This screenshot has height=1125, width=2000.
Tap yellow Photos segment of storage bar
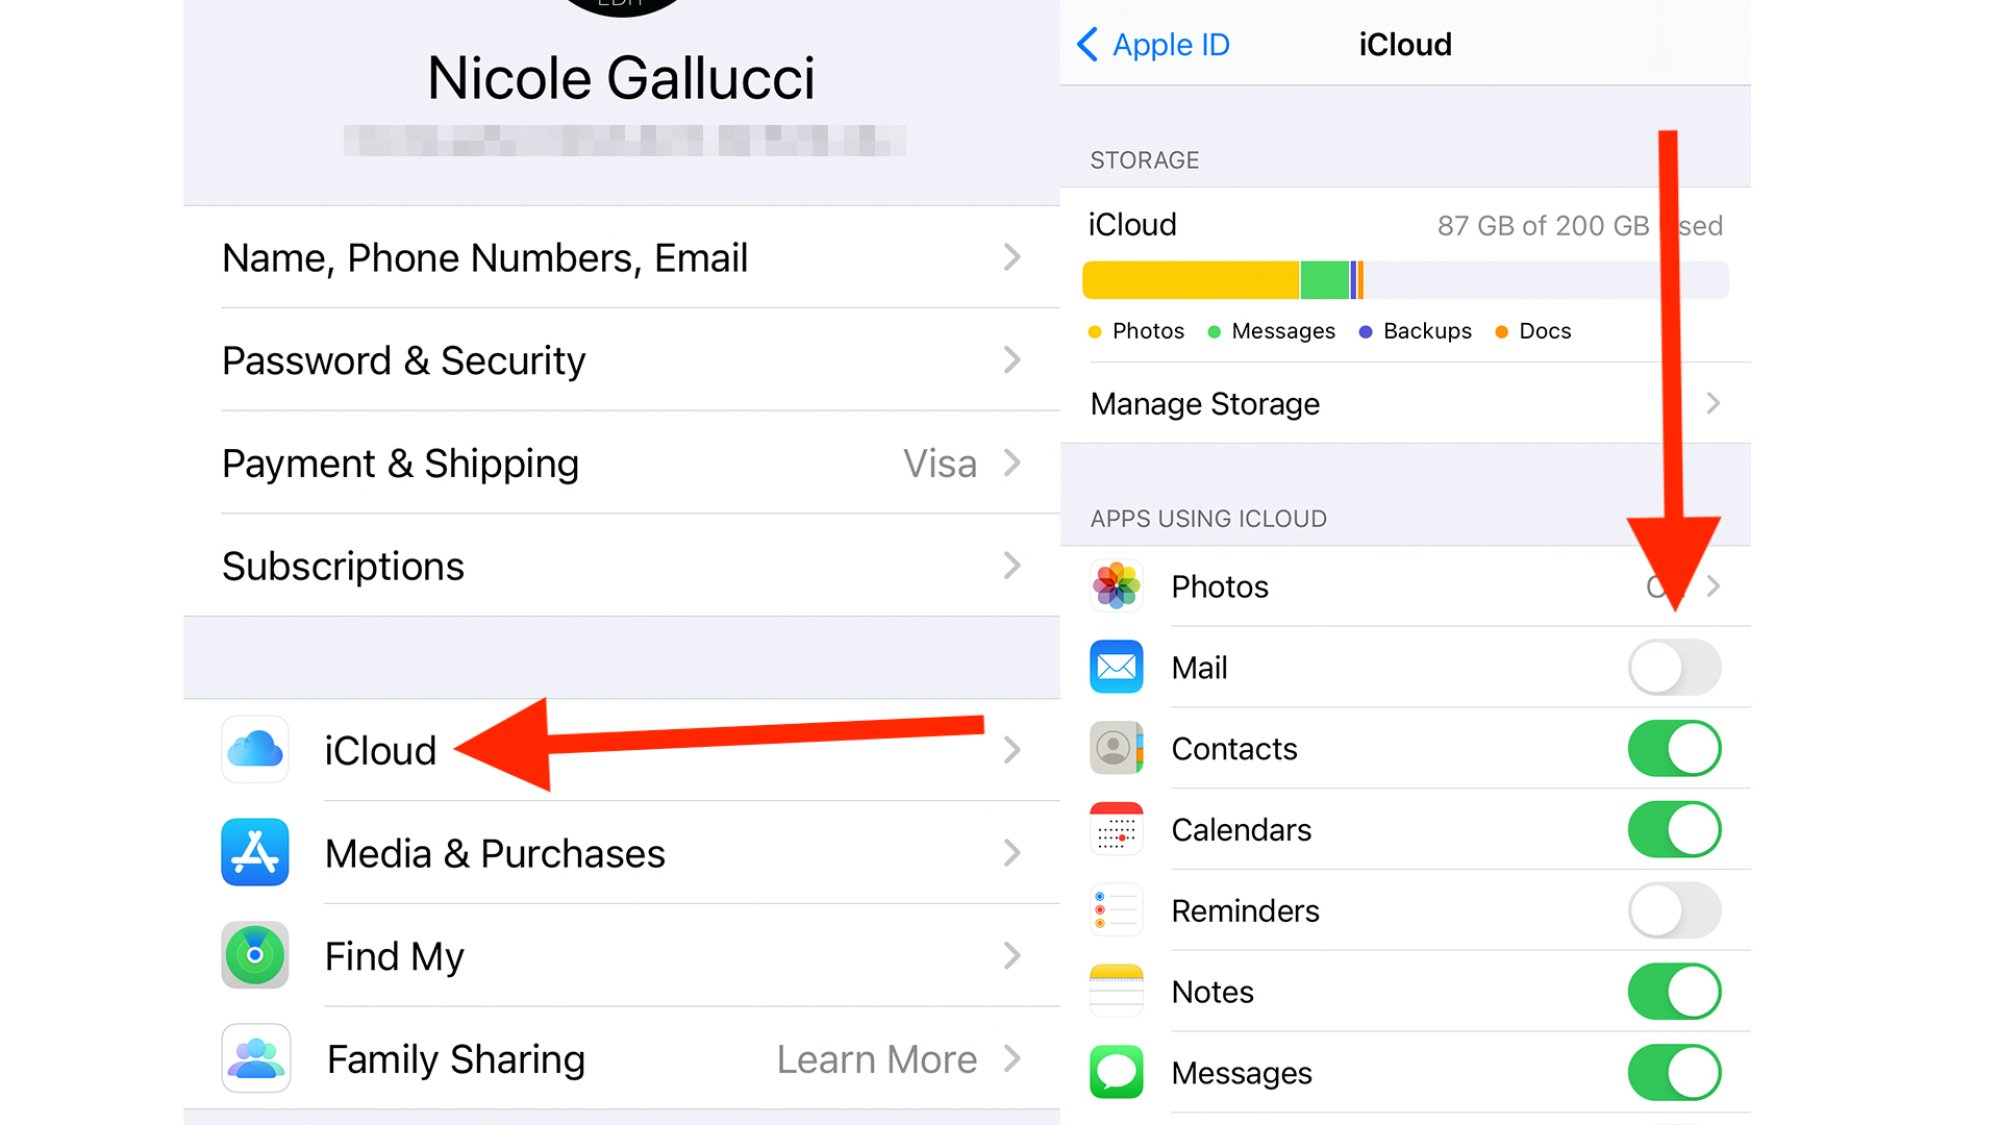point(1190,280)
